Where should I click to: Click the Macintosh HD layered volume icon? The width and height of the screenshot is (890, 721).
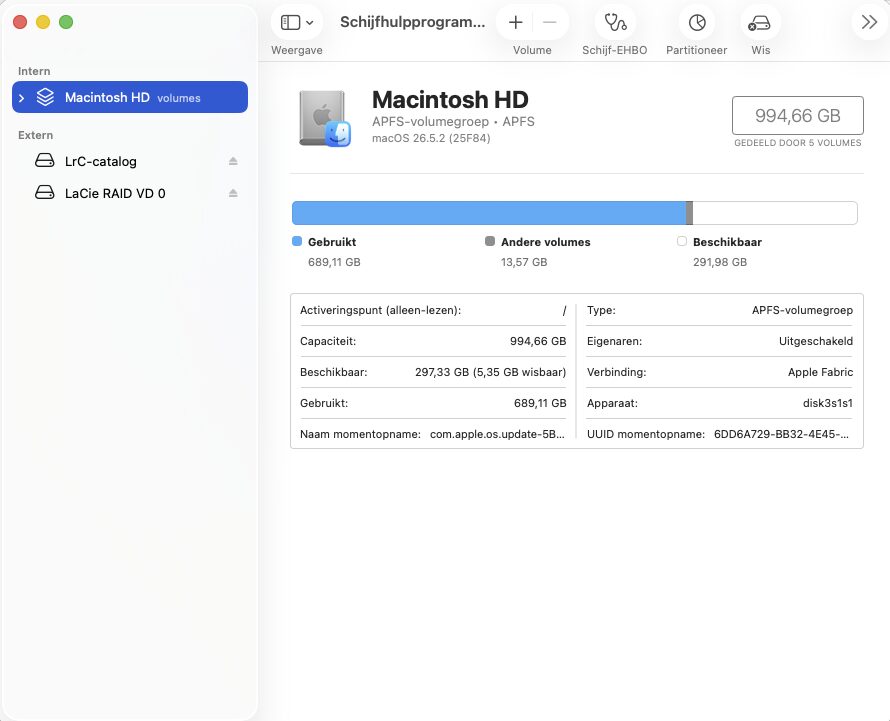click(45, 97)
